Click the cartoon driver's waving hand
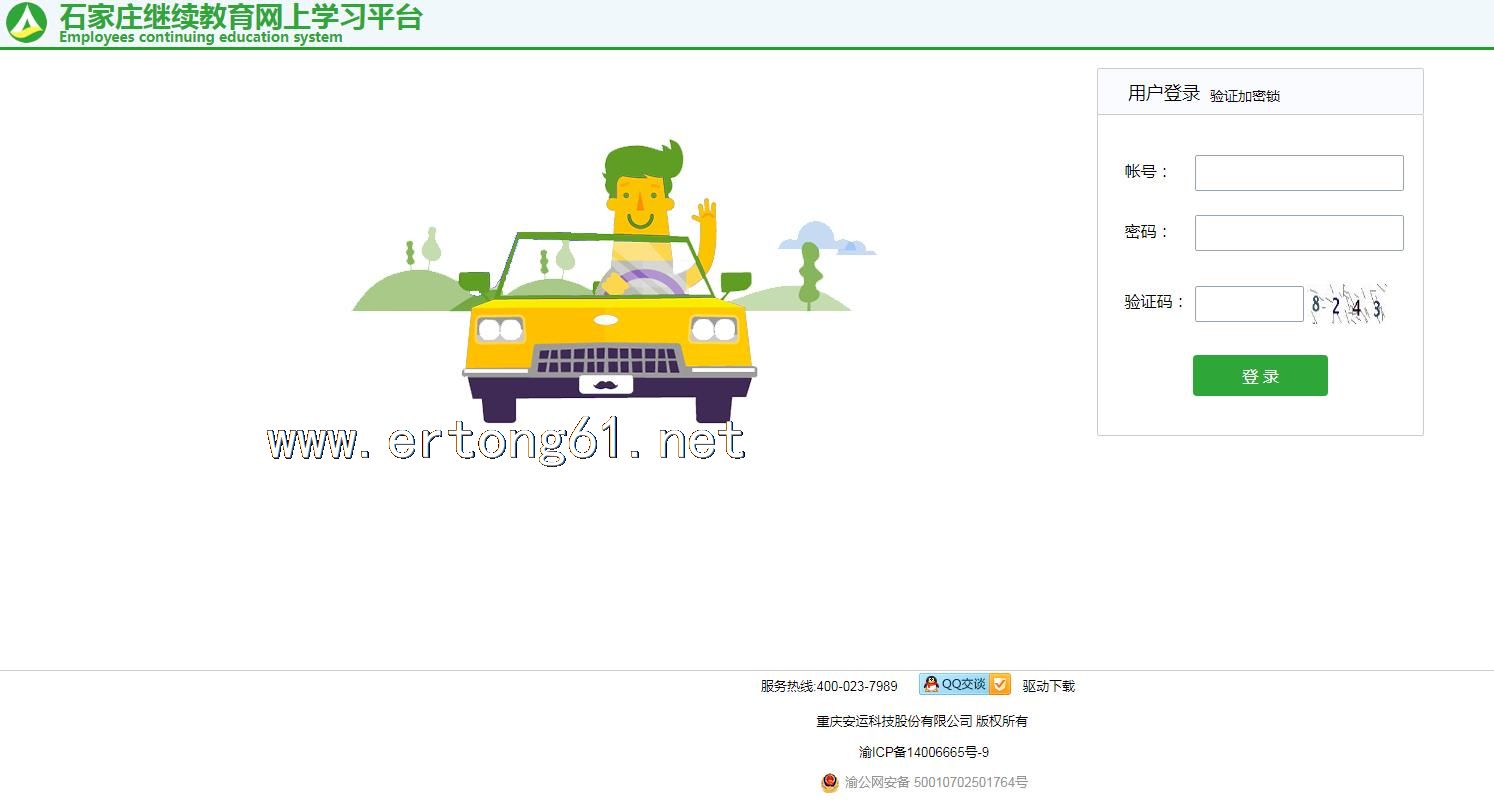Image resolution: width=1494 pixels, height=811 pixels. (705, 214)
